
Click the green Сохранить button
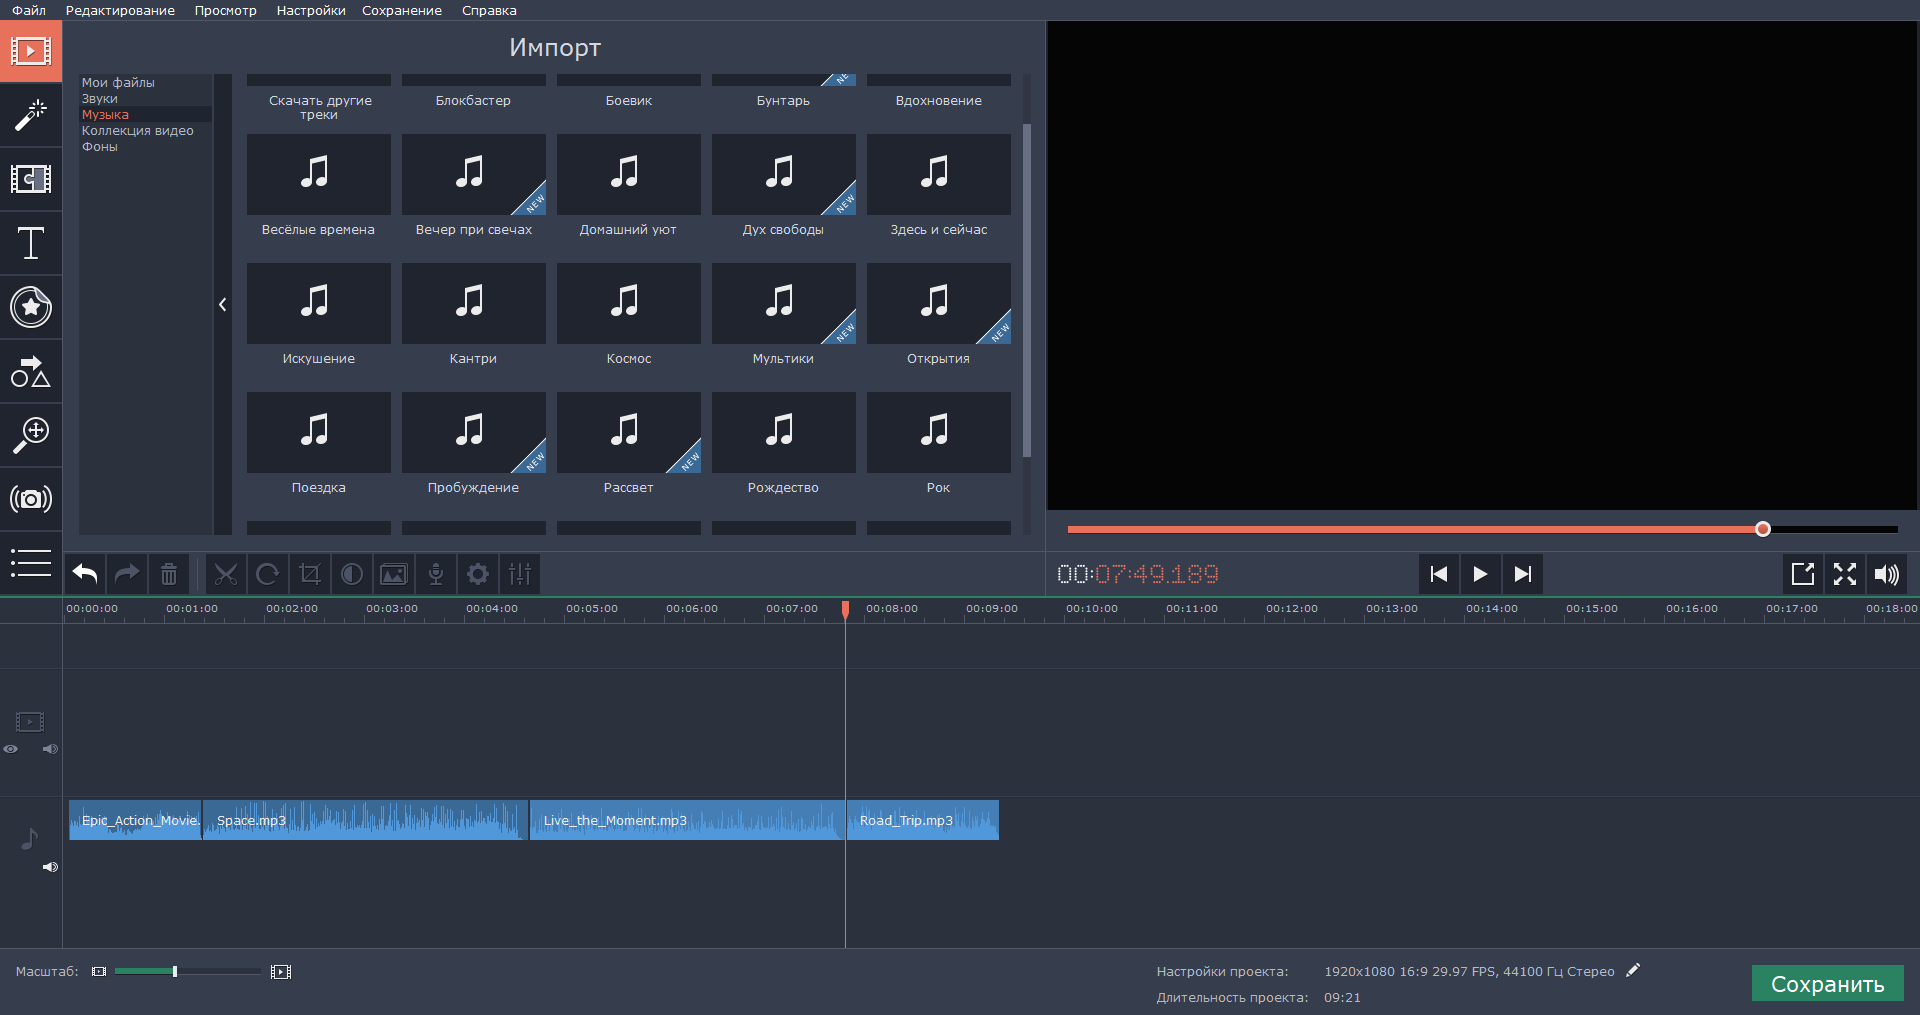[1828, 984]
